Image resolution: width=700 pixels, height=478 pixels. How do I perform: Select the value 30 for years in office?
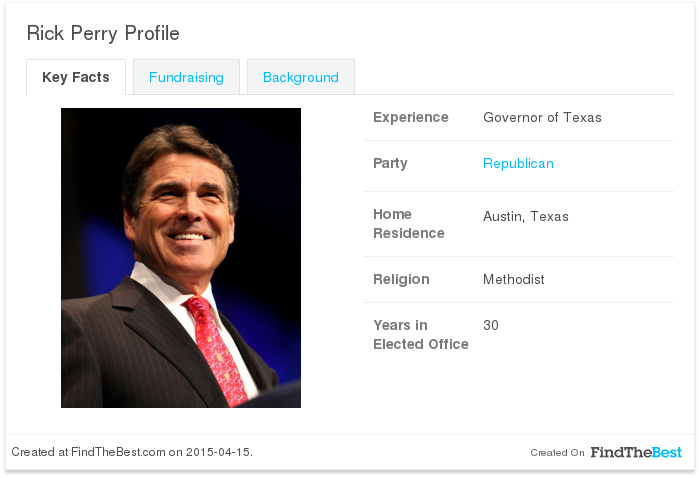pyautogui.click(x=490, y=325)
